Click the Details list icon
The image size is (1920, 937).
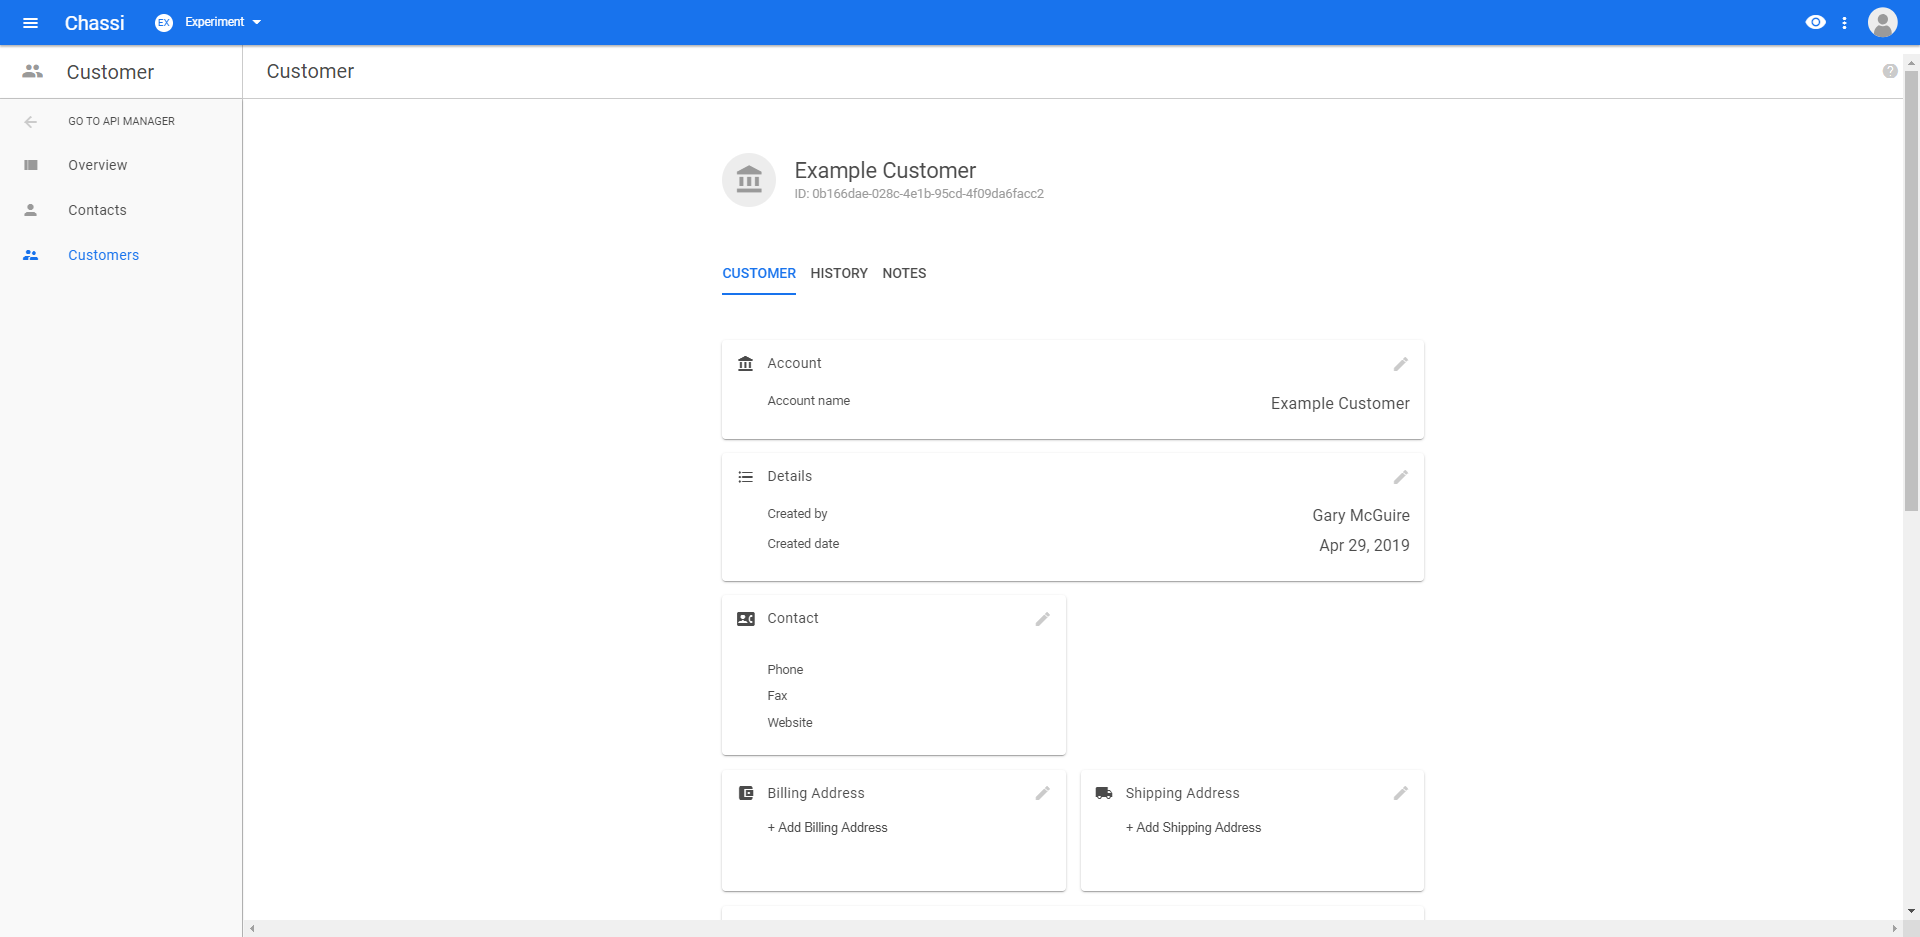click(x=745, y=477)
